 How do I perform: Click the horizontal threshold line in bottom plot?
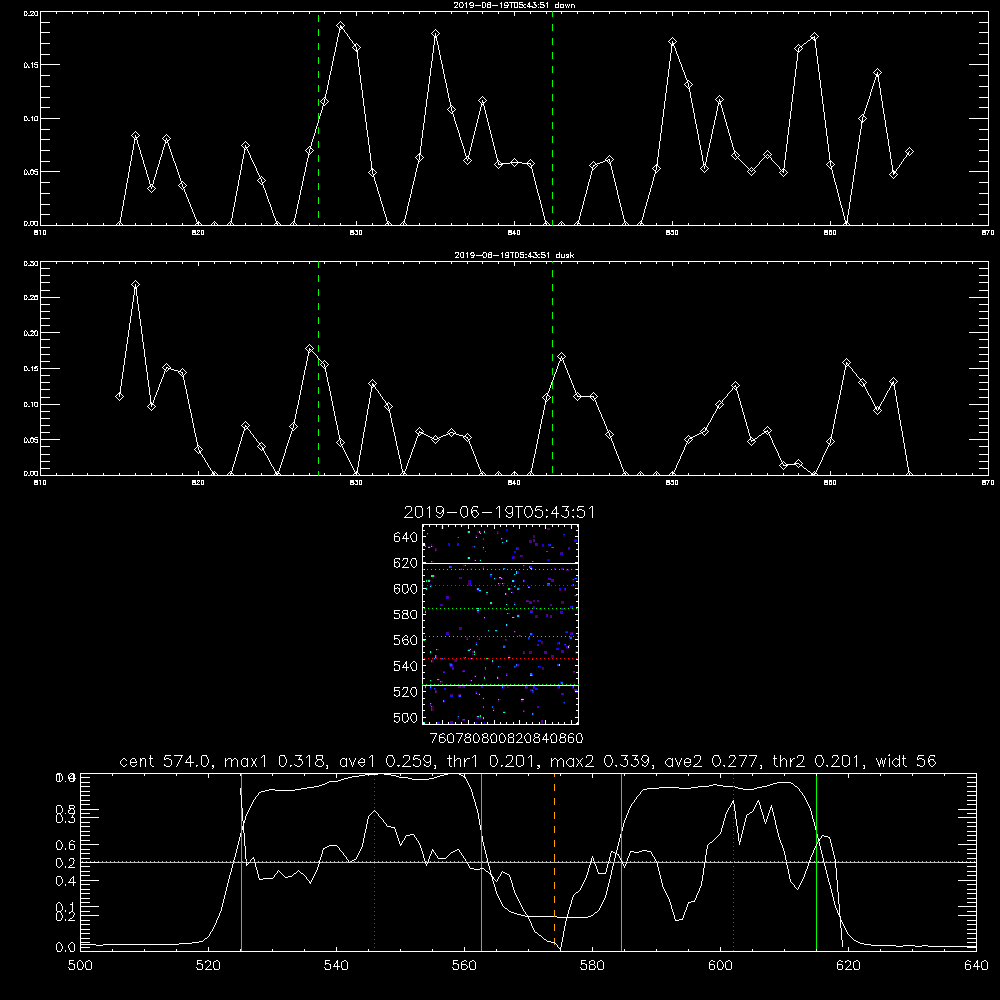tap(528, 862)
